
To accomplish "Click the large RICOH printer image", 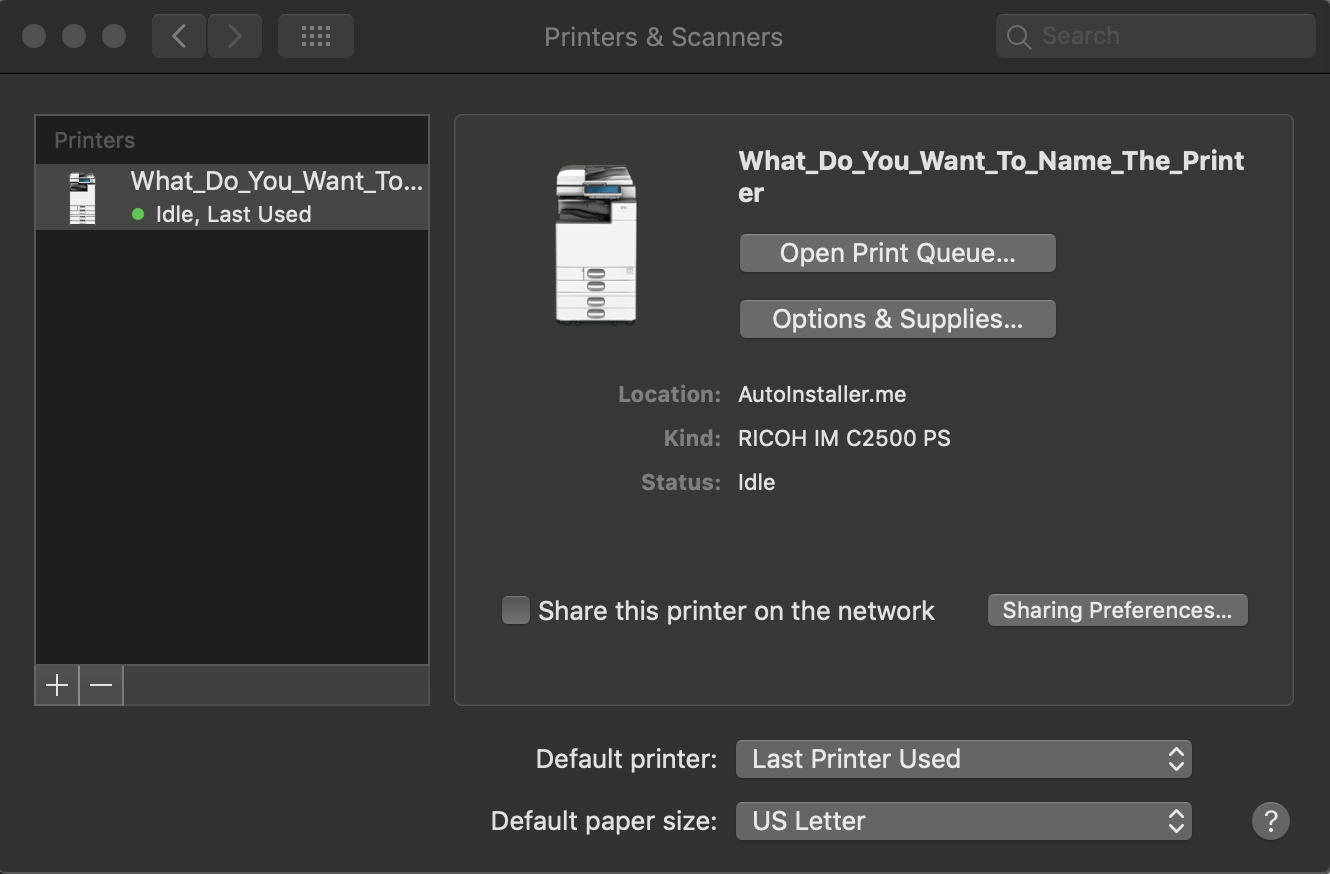I will pos(595,245).
